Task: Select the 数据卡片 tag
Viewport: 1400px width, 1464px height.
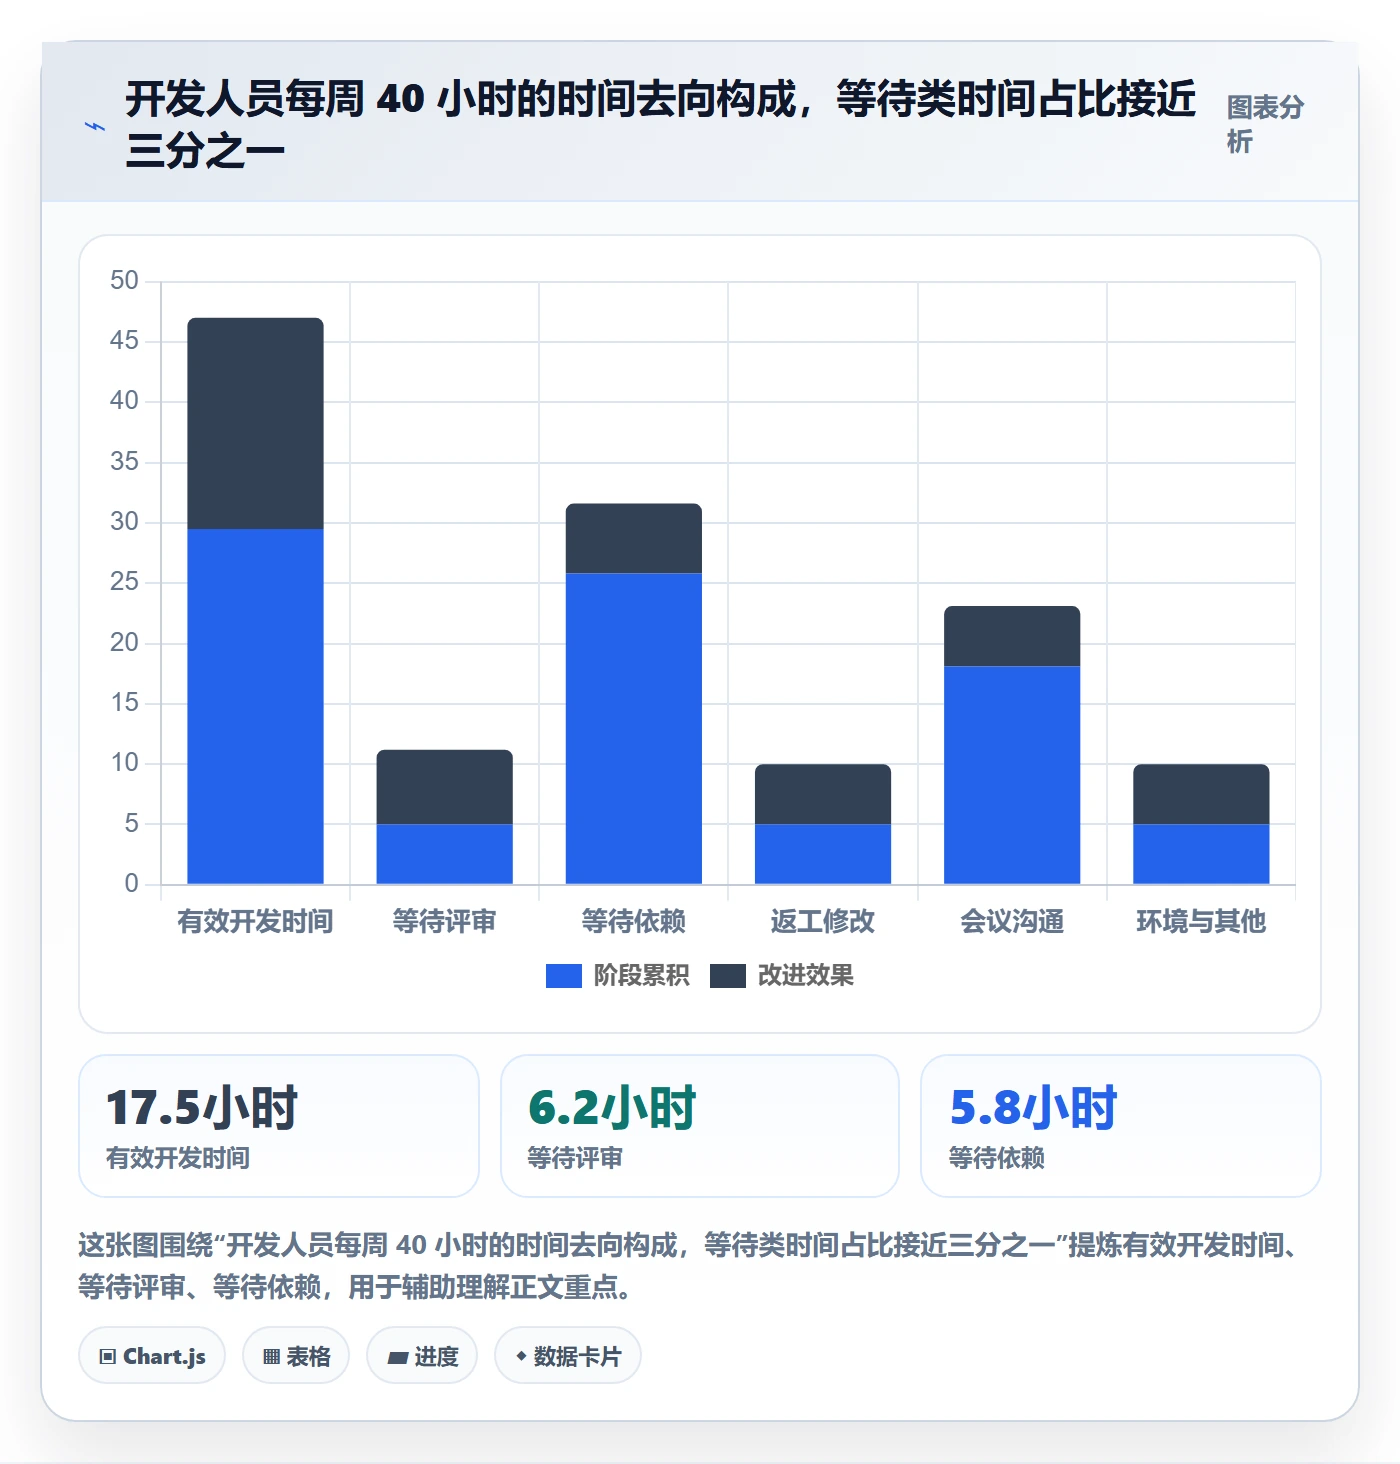Action: [x=568, y=1356]
